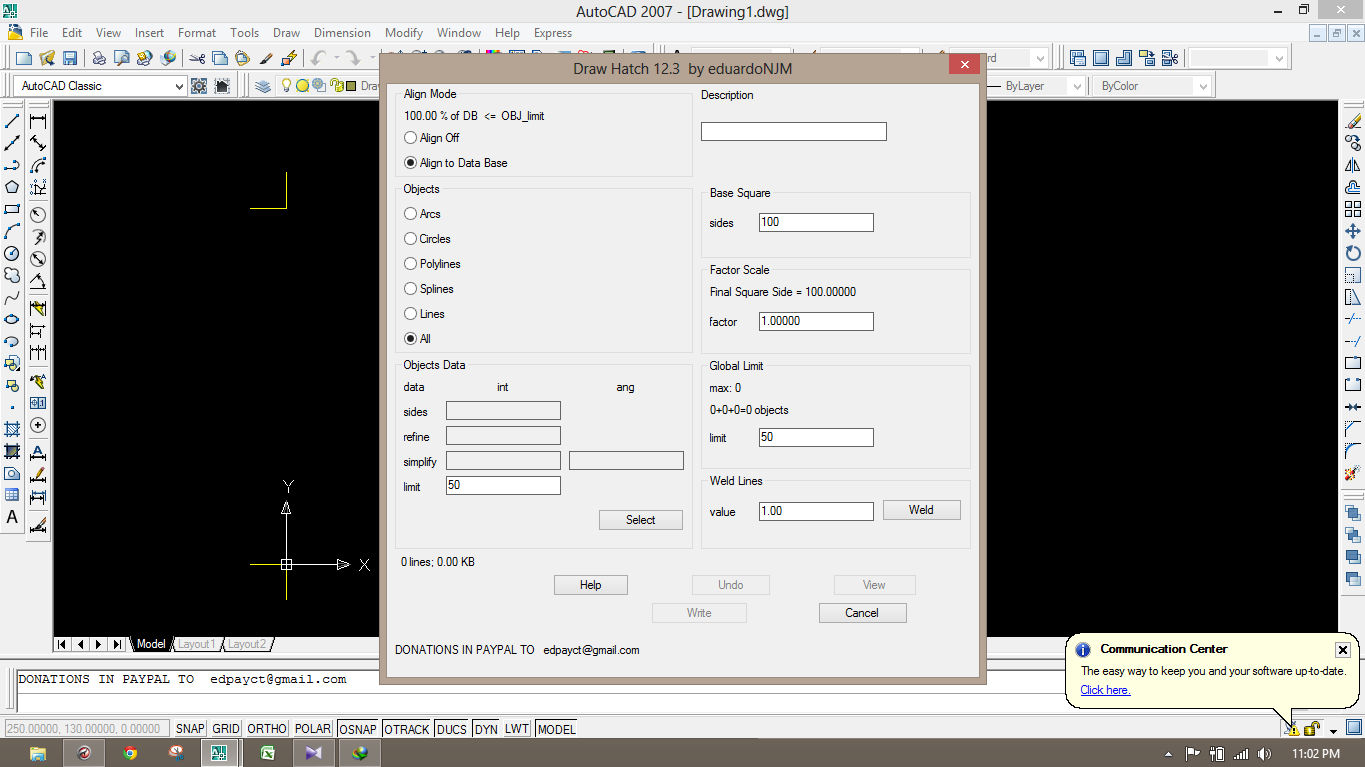The width and height of the screenshot is (1365, 767).
Task: Click the Description input field
Action: (x=793, y=131)
